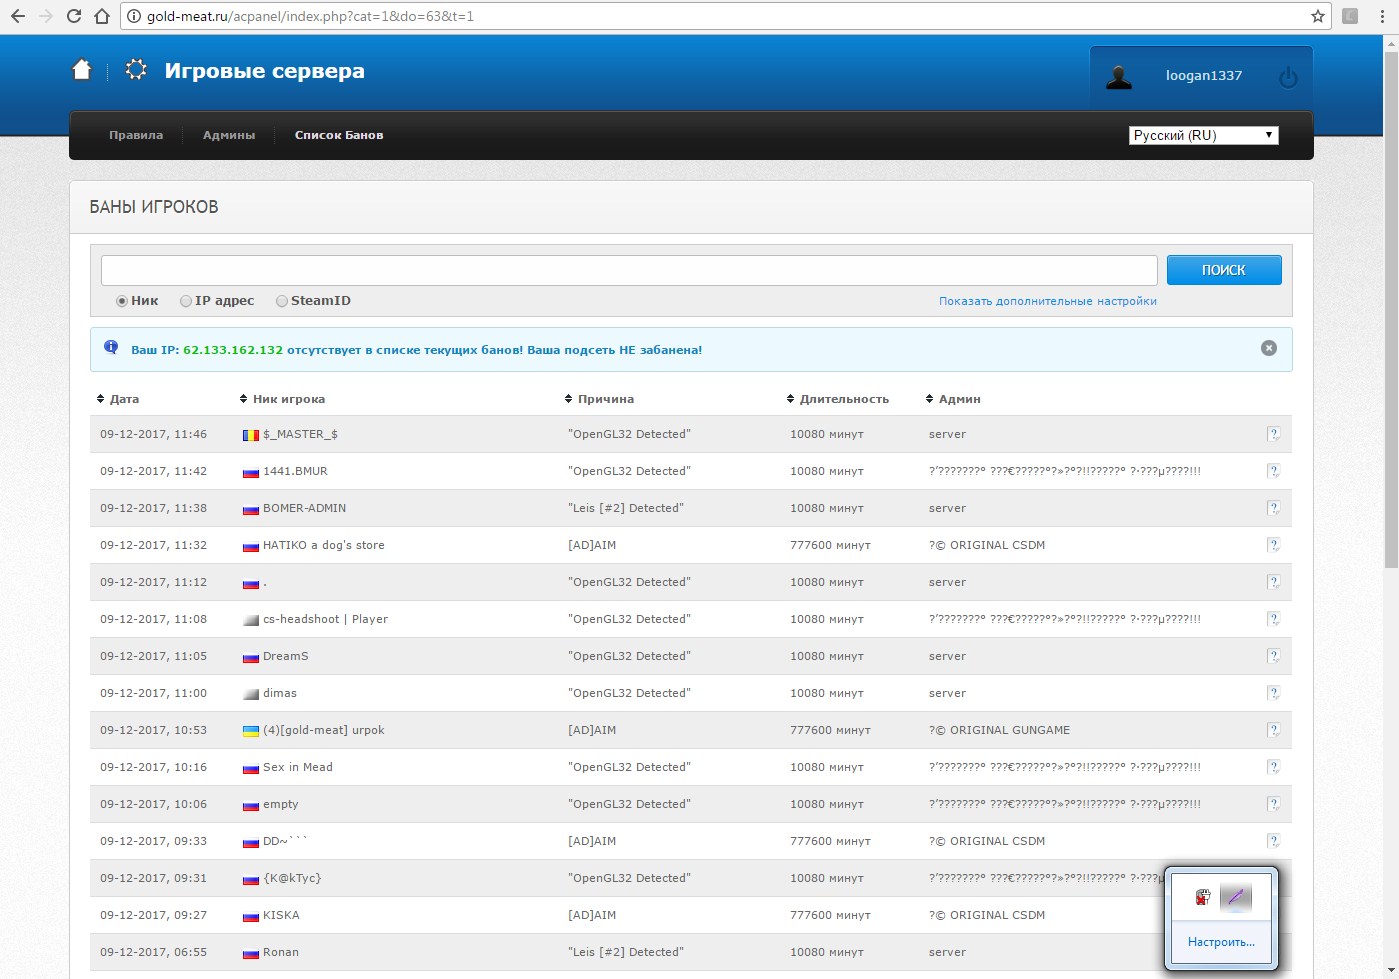Viewport: 1399px width, 979px height.
Task: Select the IP адрес radio button
Action: click(186, 301)
